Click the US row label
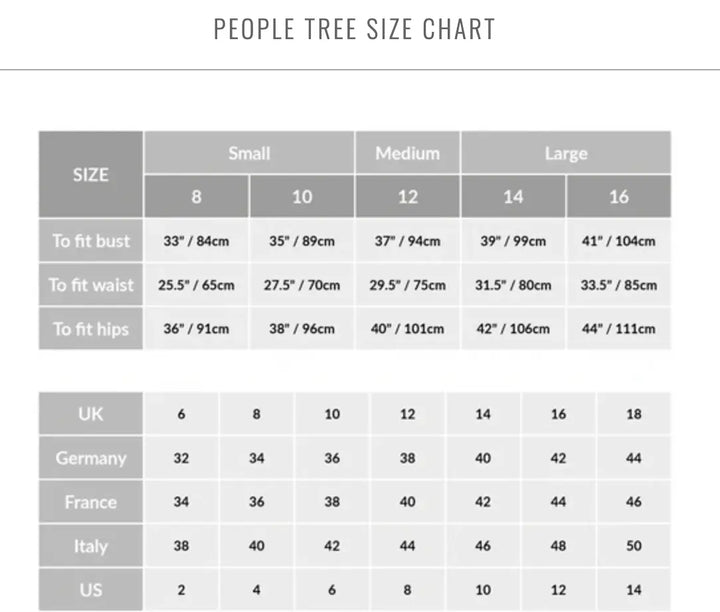Image resolution: width=720 pixels, height=612 pixels. pyautogui.click(x=91, y=590)
